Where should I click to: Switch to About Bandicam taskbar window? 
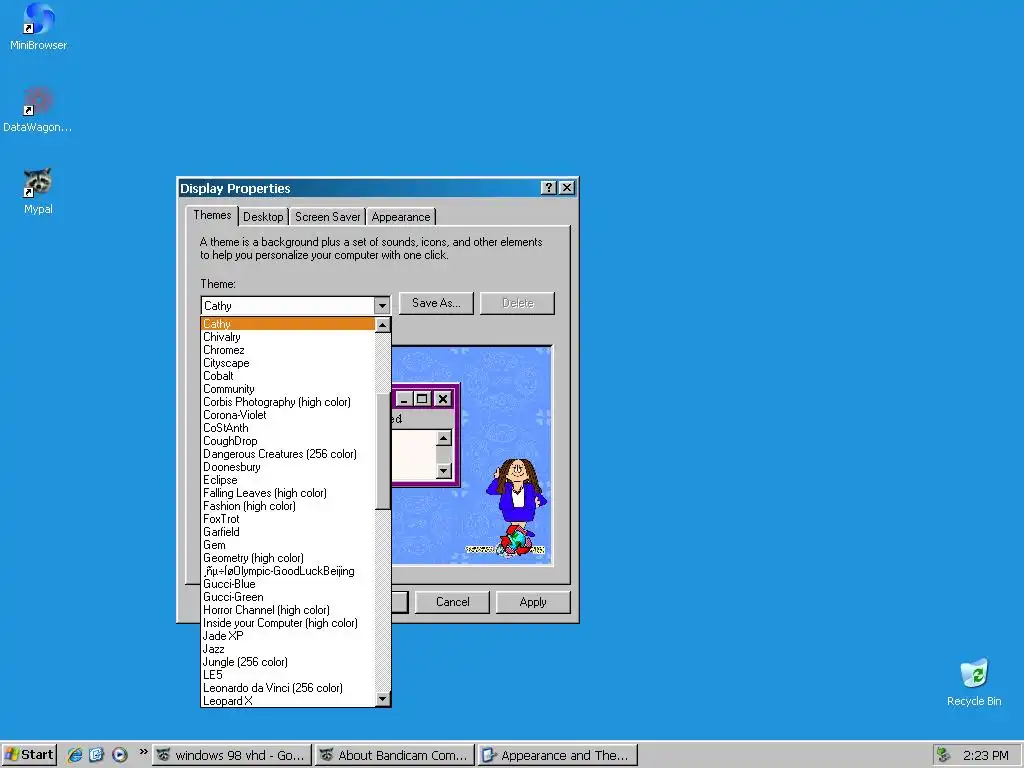point(395,756)
